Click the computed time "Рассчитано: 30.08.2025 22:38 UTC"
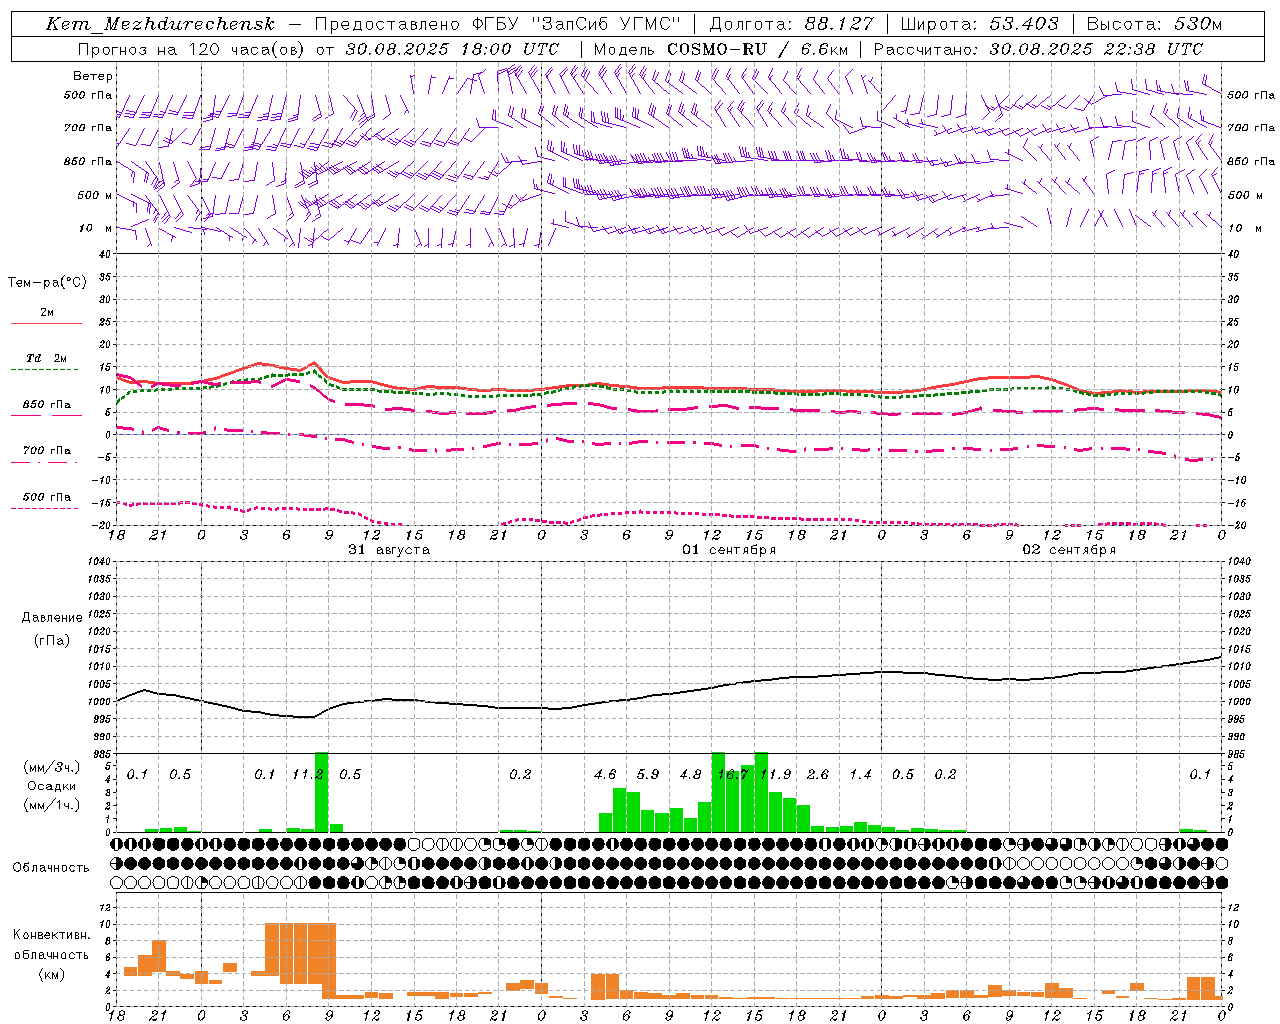Screen dimensions: 1280x1024 click(x=1038, y=49)
